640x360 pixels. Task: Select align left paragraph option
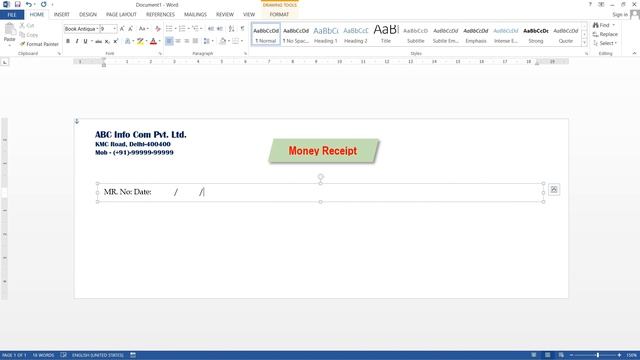coord(169,41)
